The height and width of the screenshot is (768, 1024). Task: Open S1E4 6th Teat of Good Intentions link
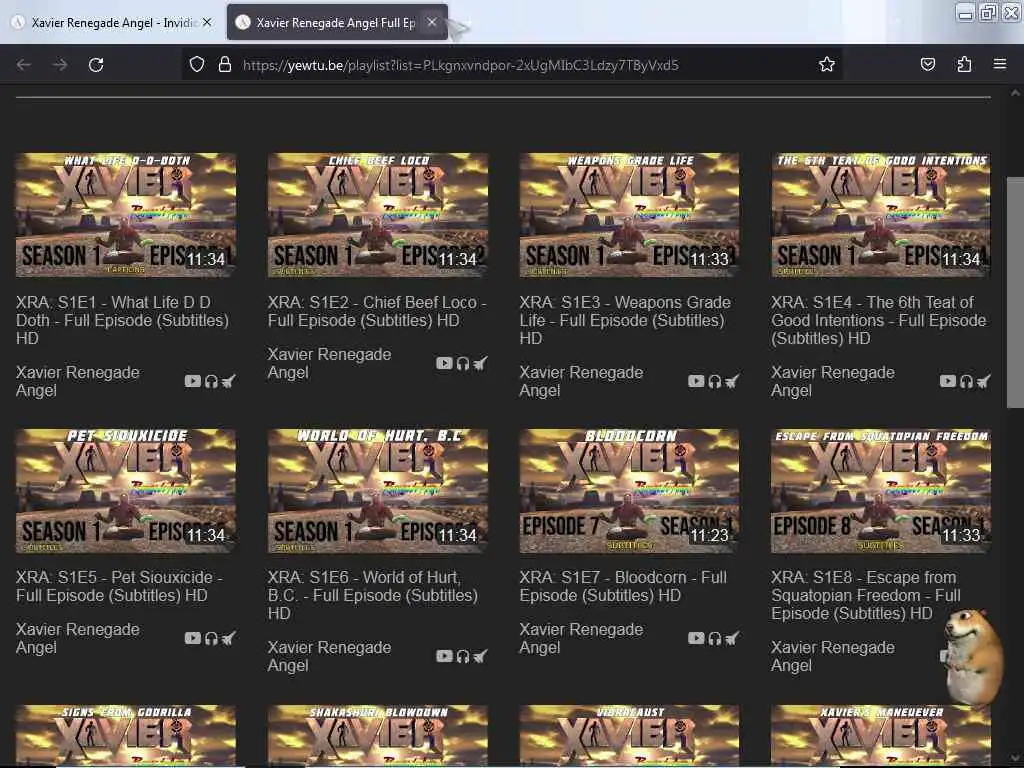coord(879,320)
